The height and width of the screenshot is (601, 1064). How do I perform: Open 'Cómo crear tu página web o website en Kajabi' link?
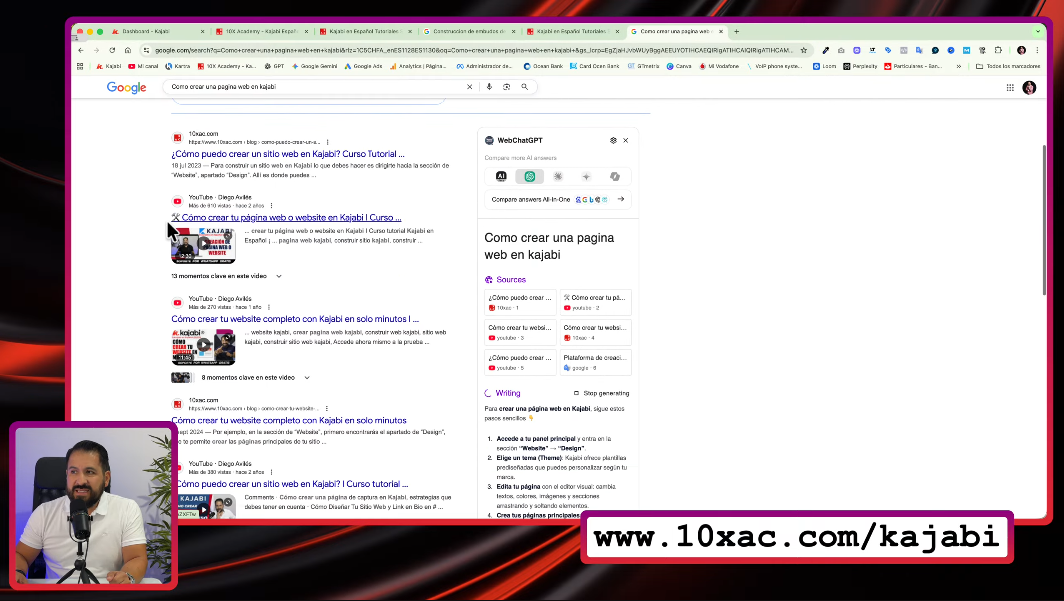(x=286, y=218)
